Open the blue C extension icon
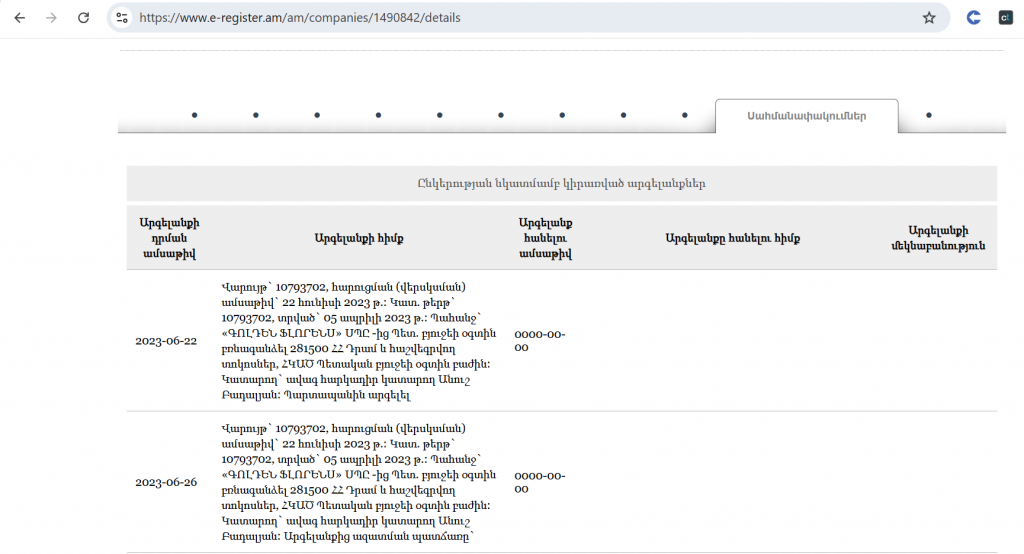 pos(973,18)
